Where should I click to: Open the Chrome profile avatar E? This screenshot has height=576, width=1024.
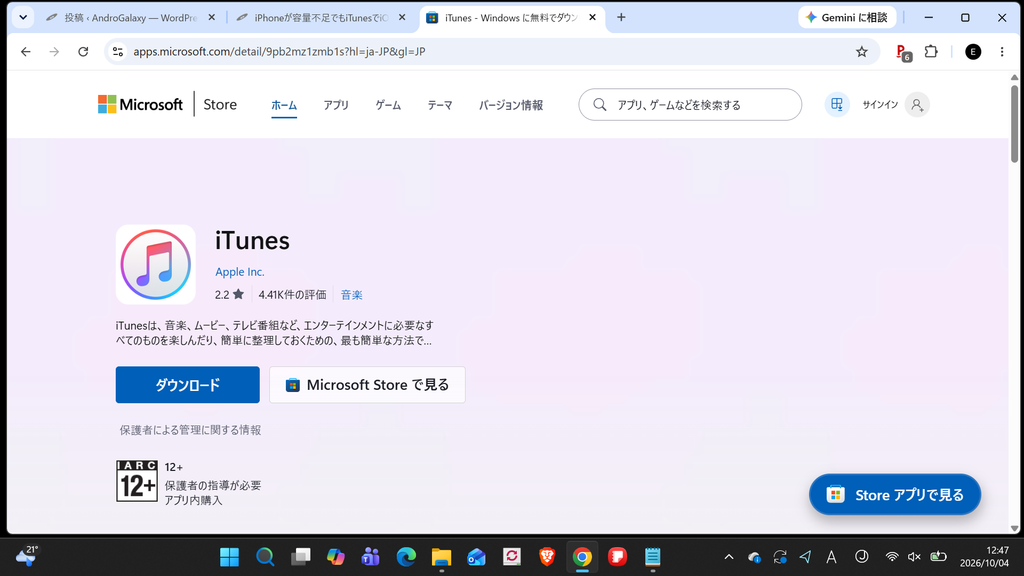click(972, 52)
